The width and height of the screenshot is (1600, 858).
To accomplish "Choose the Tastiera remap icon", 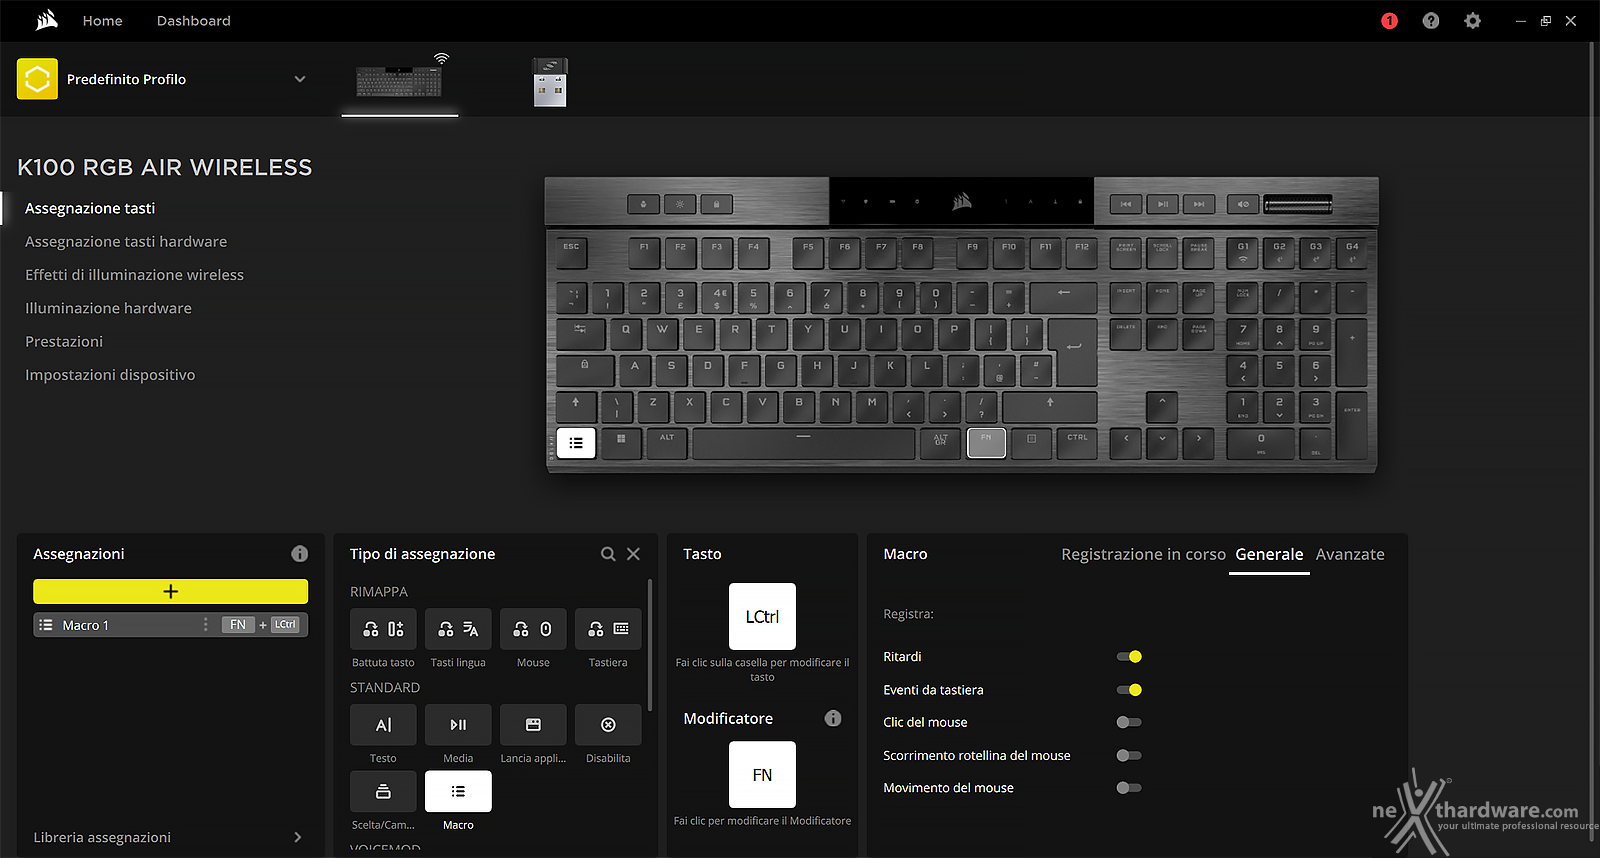I will [x=608, y=629].
